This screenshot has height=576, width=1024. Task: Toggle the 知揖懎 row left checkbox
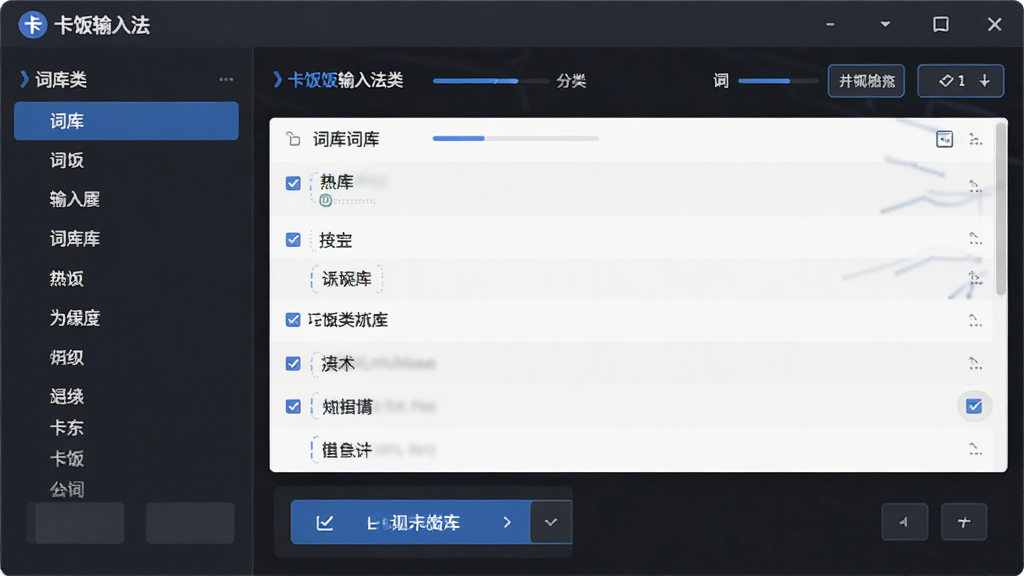click(293, 406)
